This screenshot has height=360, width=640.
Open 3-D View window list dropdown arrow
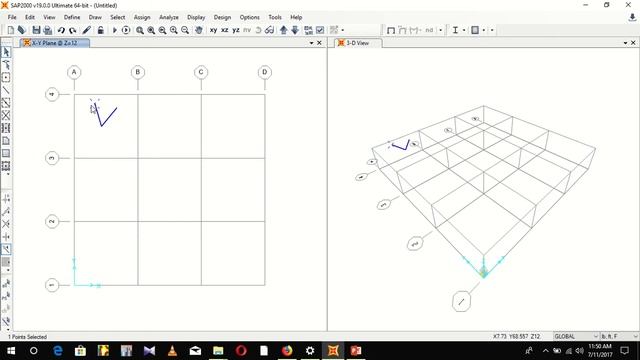tap(625, 43)
